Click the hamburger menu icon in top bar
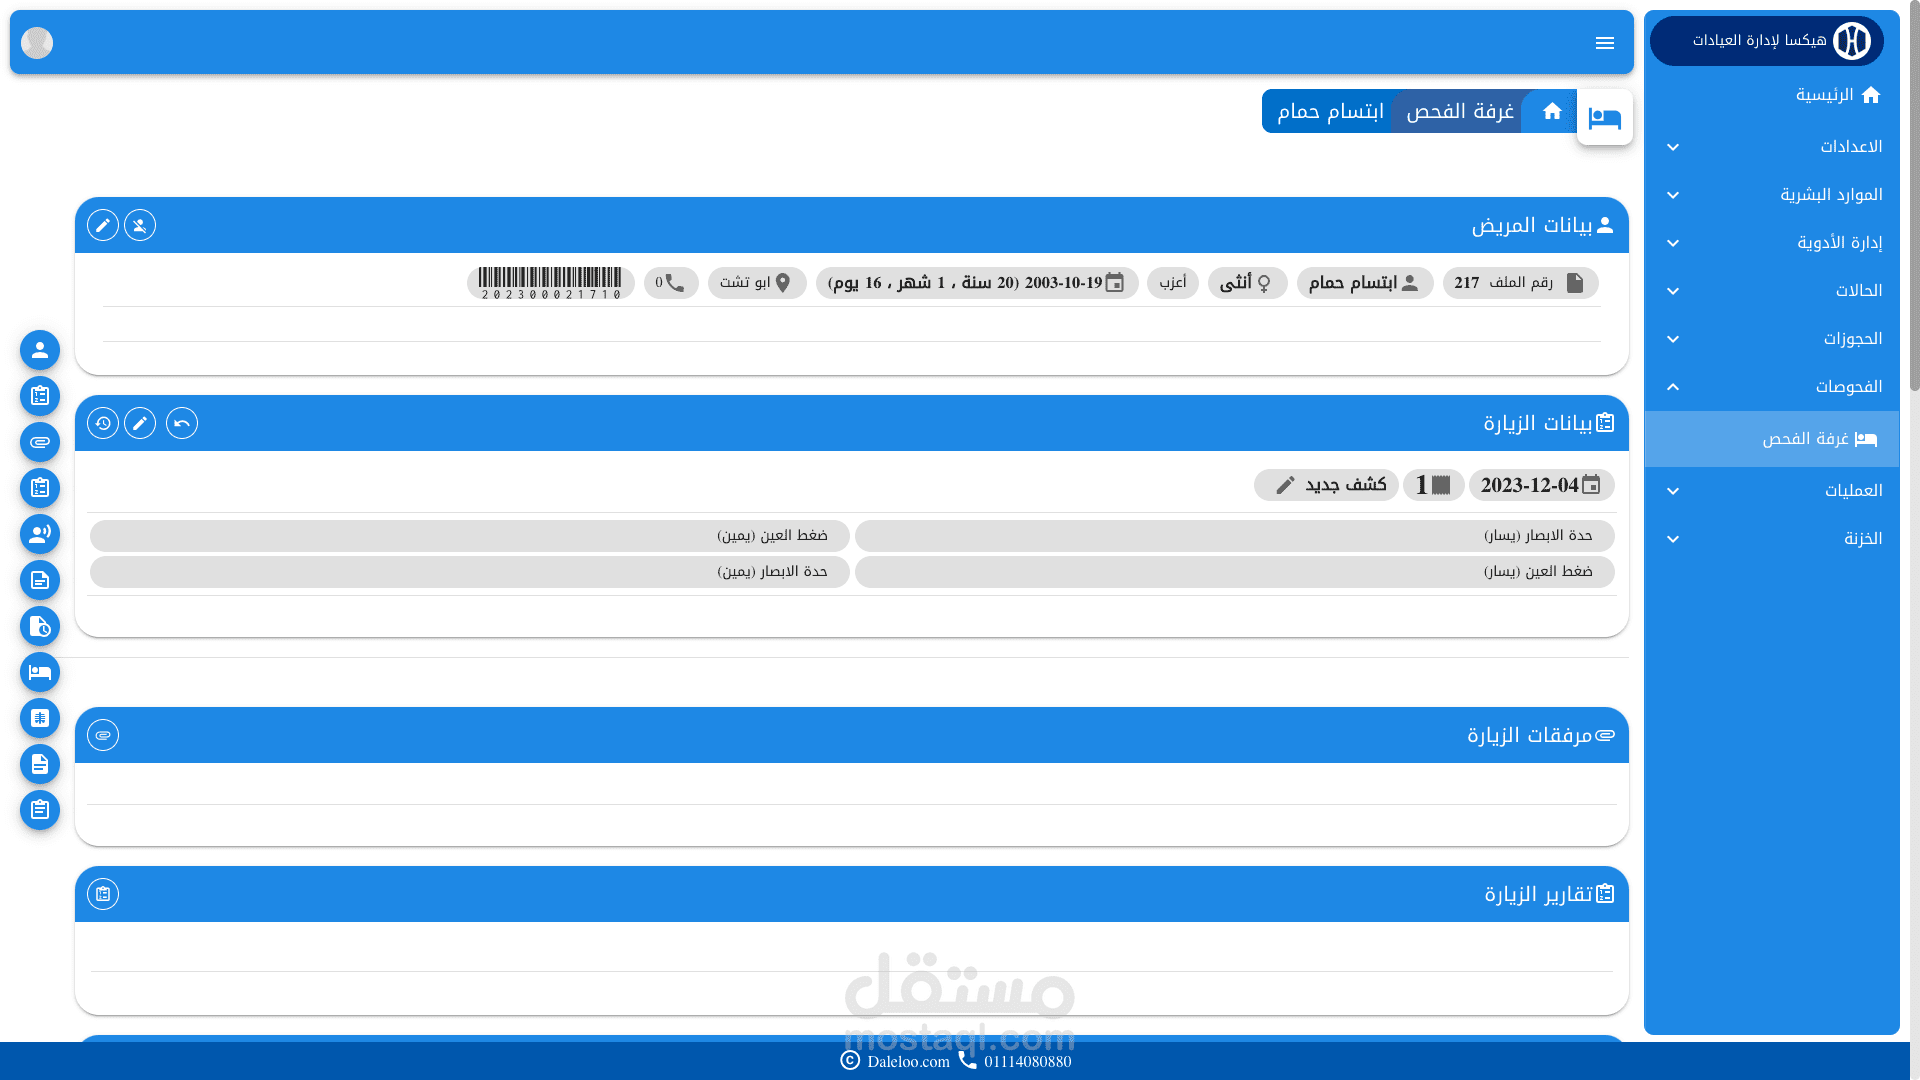 (x=1605, y=43)
